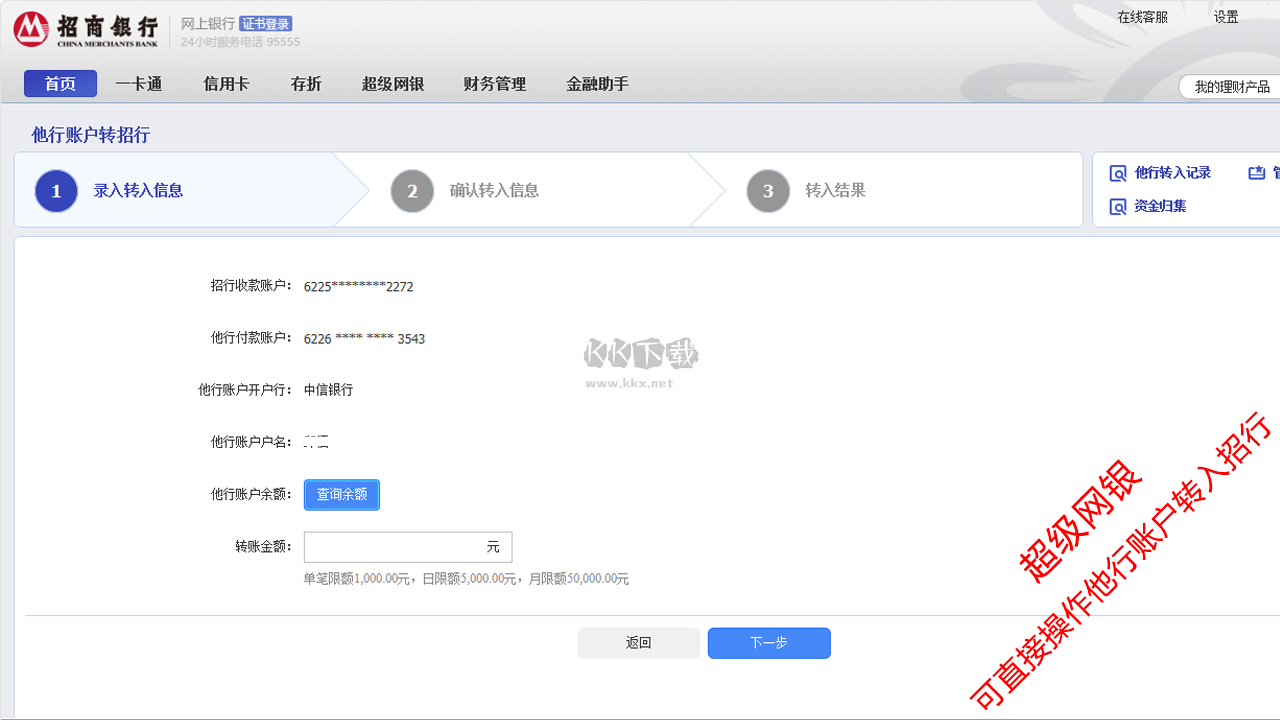Click the starred card icon near 管理
This screenshot has height=720, width=1280.
click(1258, 173)
